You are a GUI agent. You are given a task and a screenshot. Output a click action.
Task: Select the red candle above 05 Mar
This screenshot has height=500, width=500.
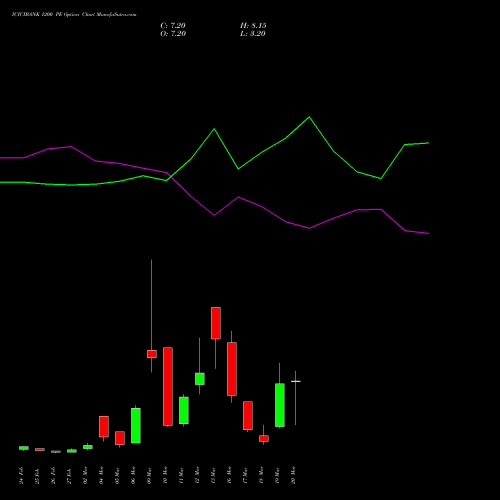120,438
